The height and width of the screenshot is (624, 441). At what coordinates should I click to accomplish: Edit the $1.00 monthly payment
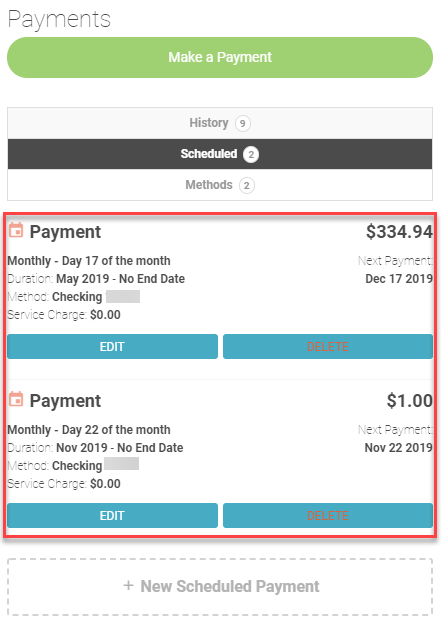coord(112,516)
